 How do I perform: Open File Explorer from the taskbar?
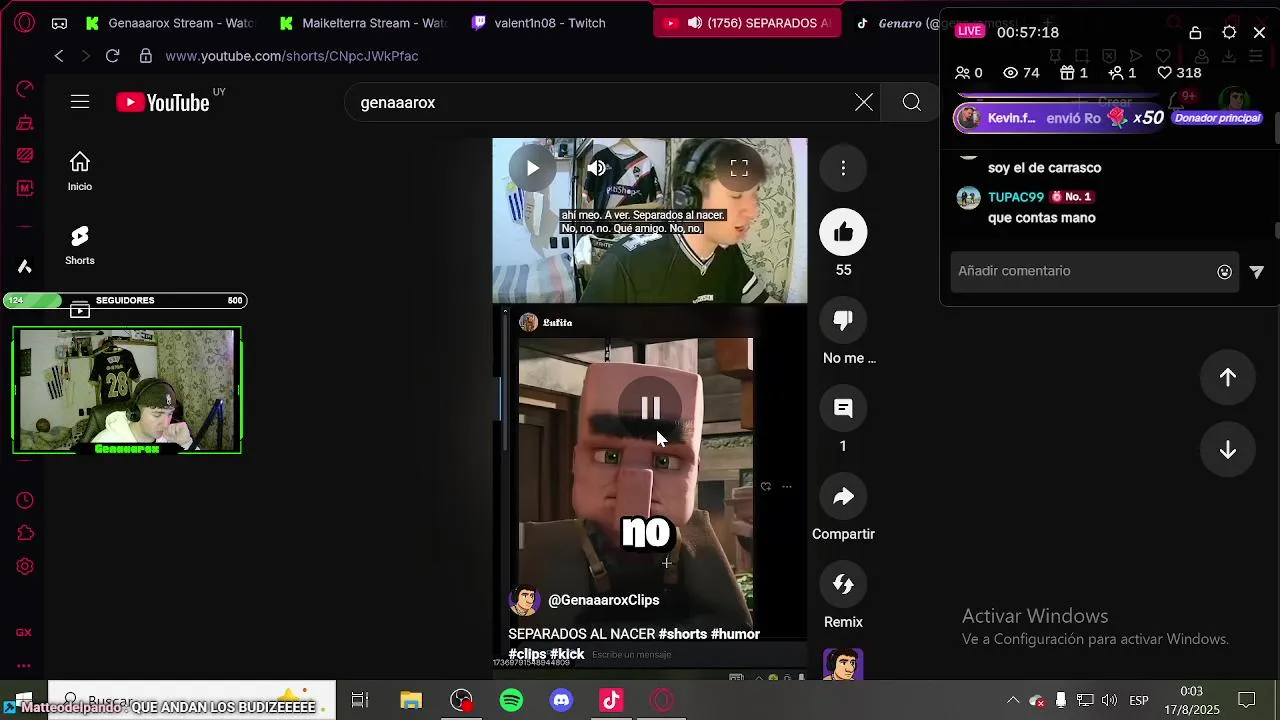click(411, 700)
